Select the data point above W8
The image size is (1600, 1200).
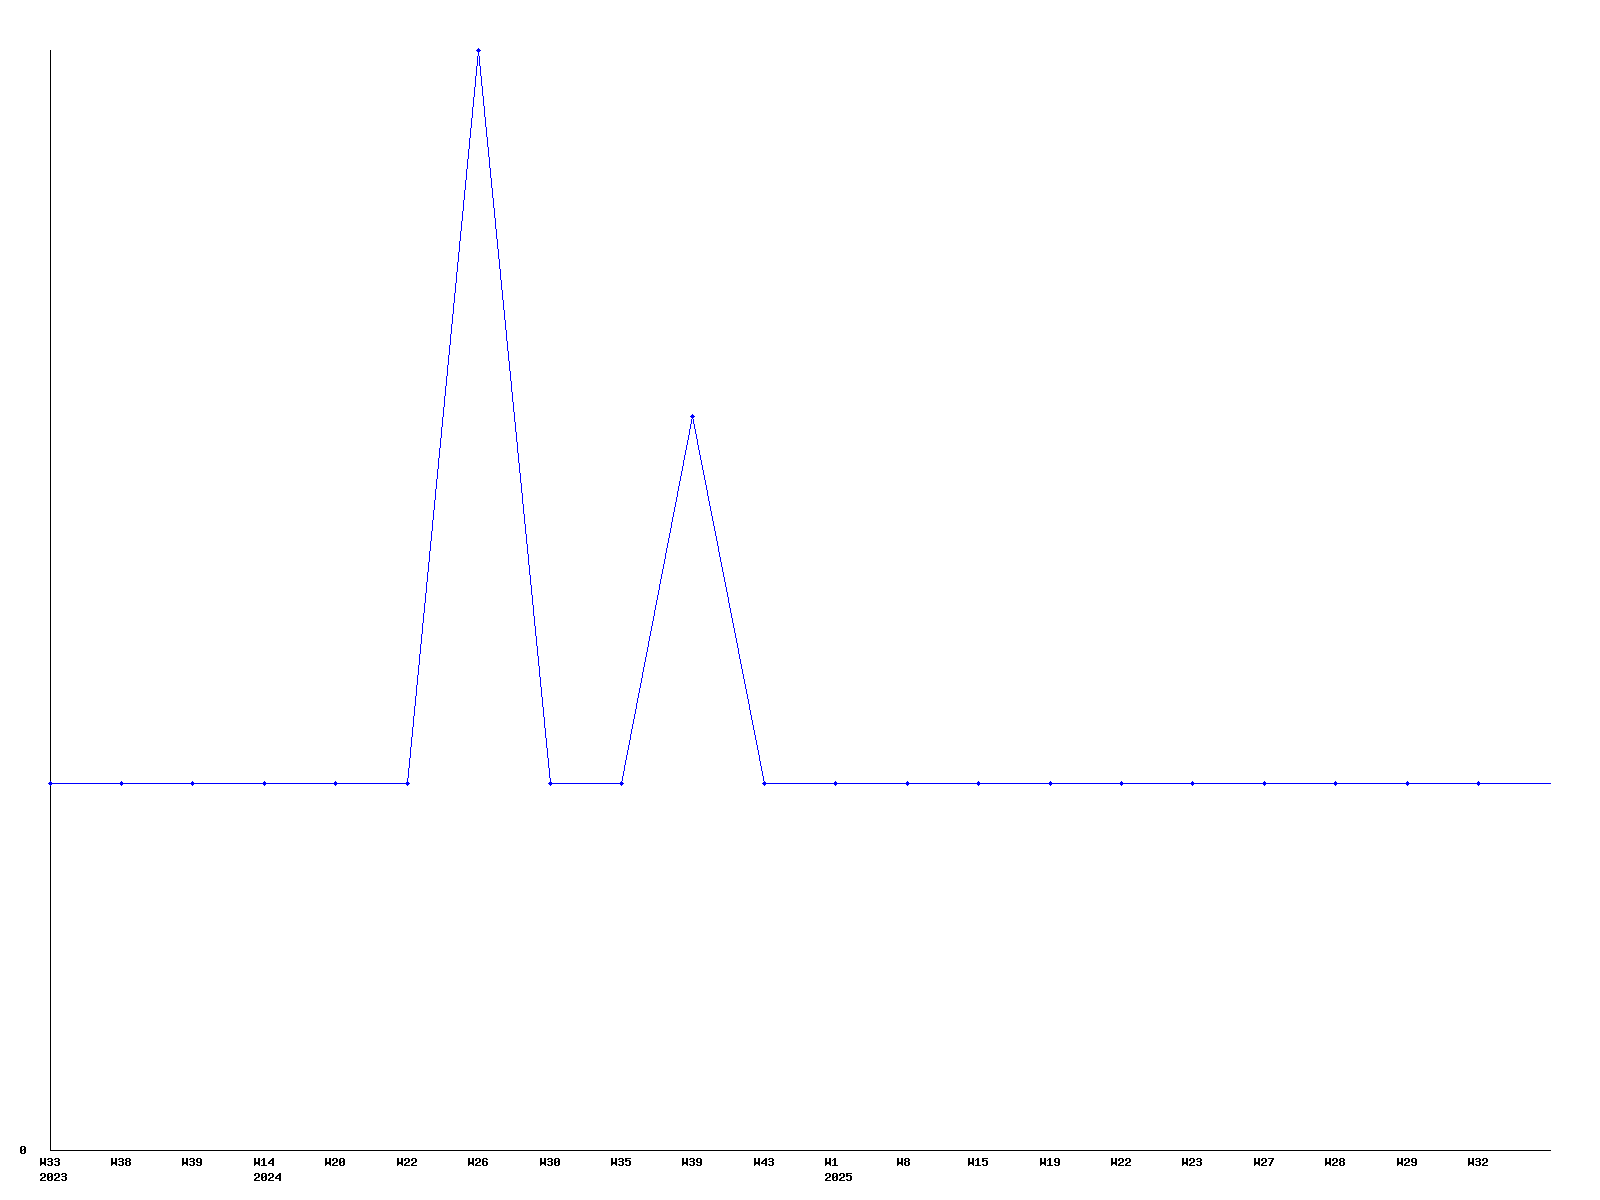point(907,783)
